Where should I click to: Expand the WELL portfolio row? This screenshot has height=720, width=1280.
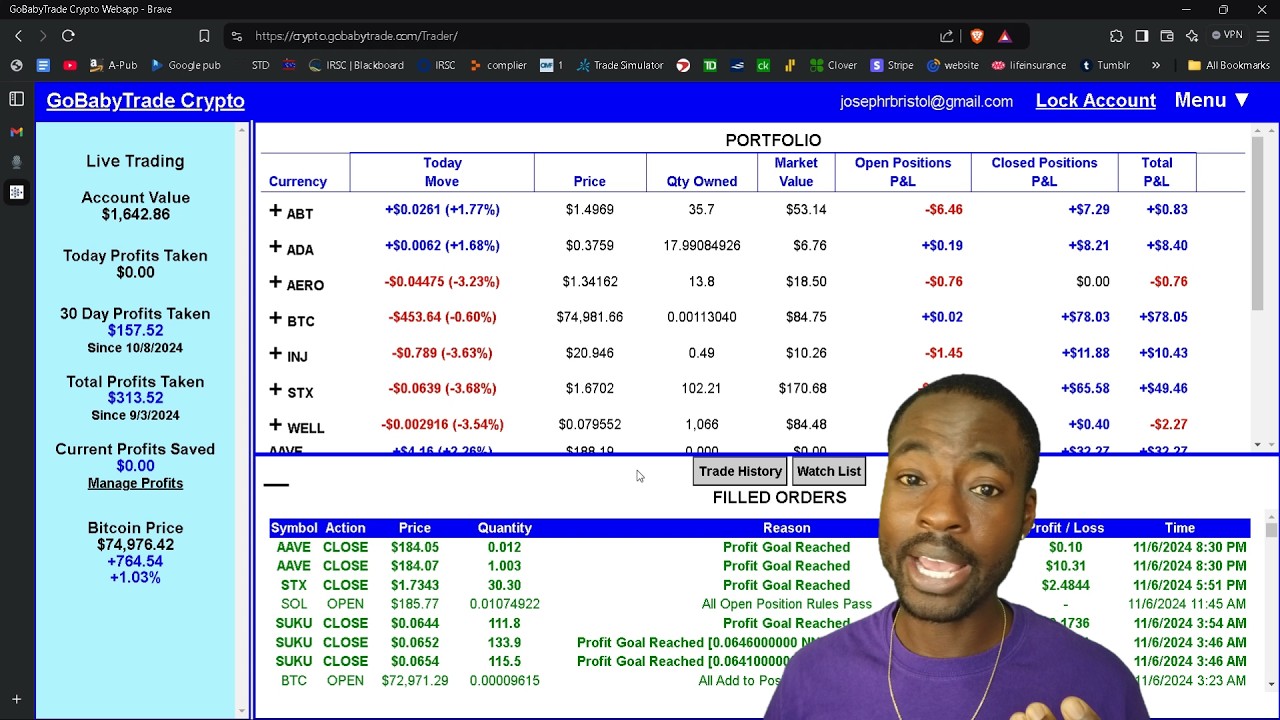(276, 426)
